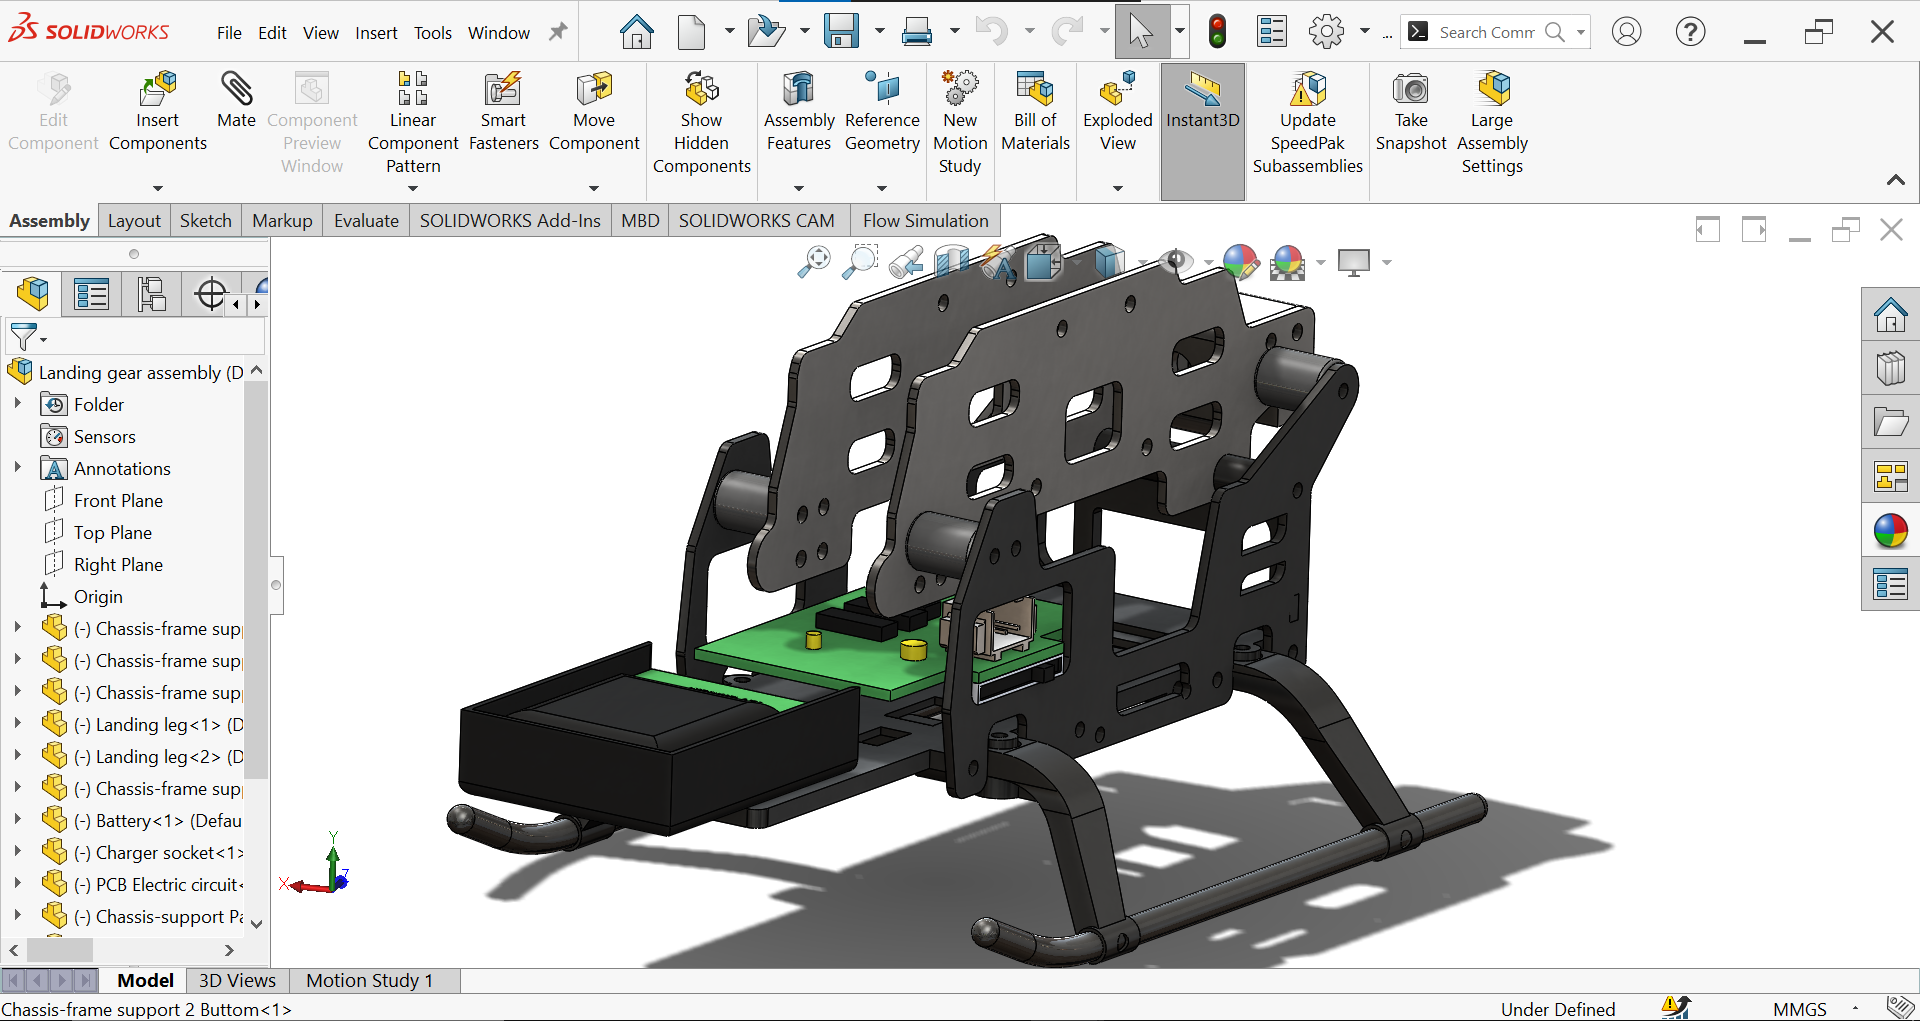
Task: Open the Reference Geometry dropdown arrow
Action: pos(882,188)
